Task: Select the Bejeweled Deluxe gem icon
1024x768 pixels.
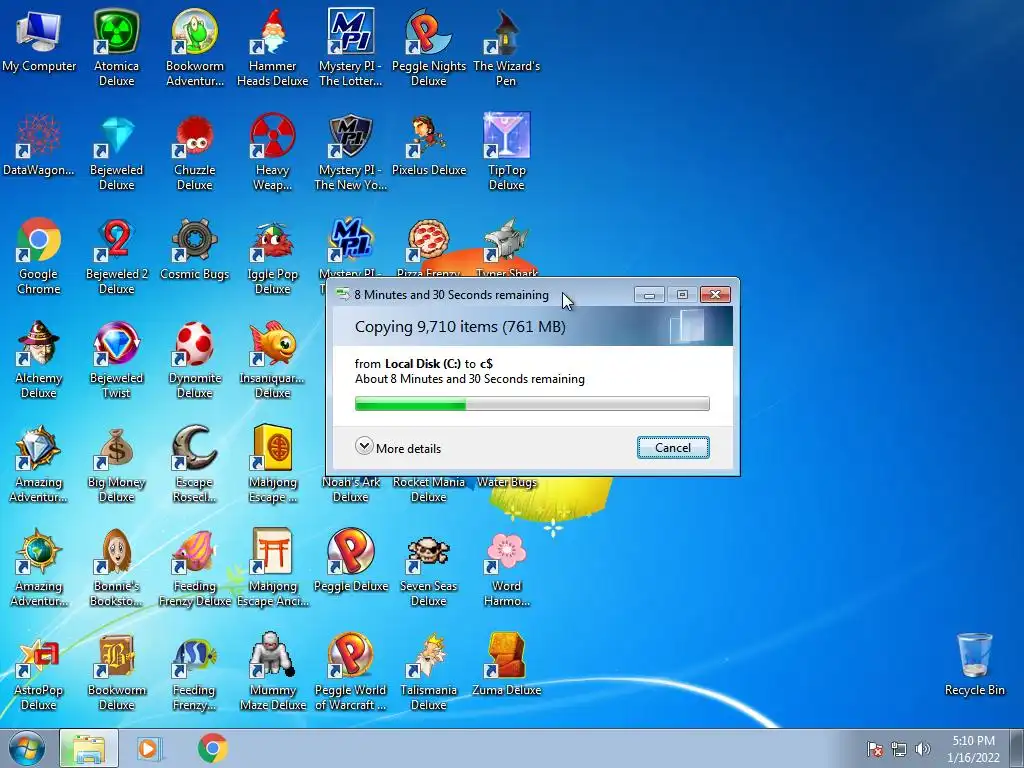Action: [116, 152]
